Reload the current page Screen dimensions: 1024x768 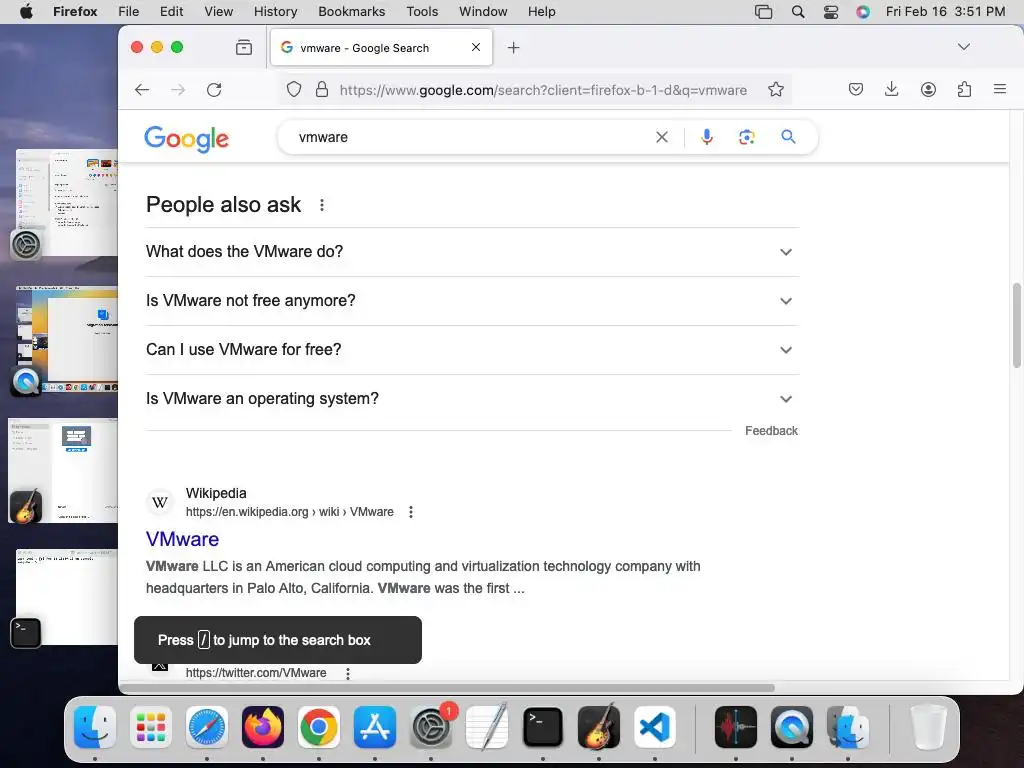(214, 89)
